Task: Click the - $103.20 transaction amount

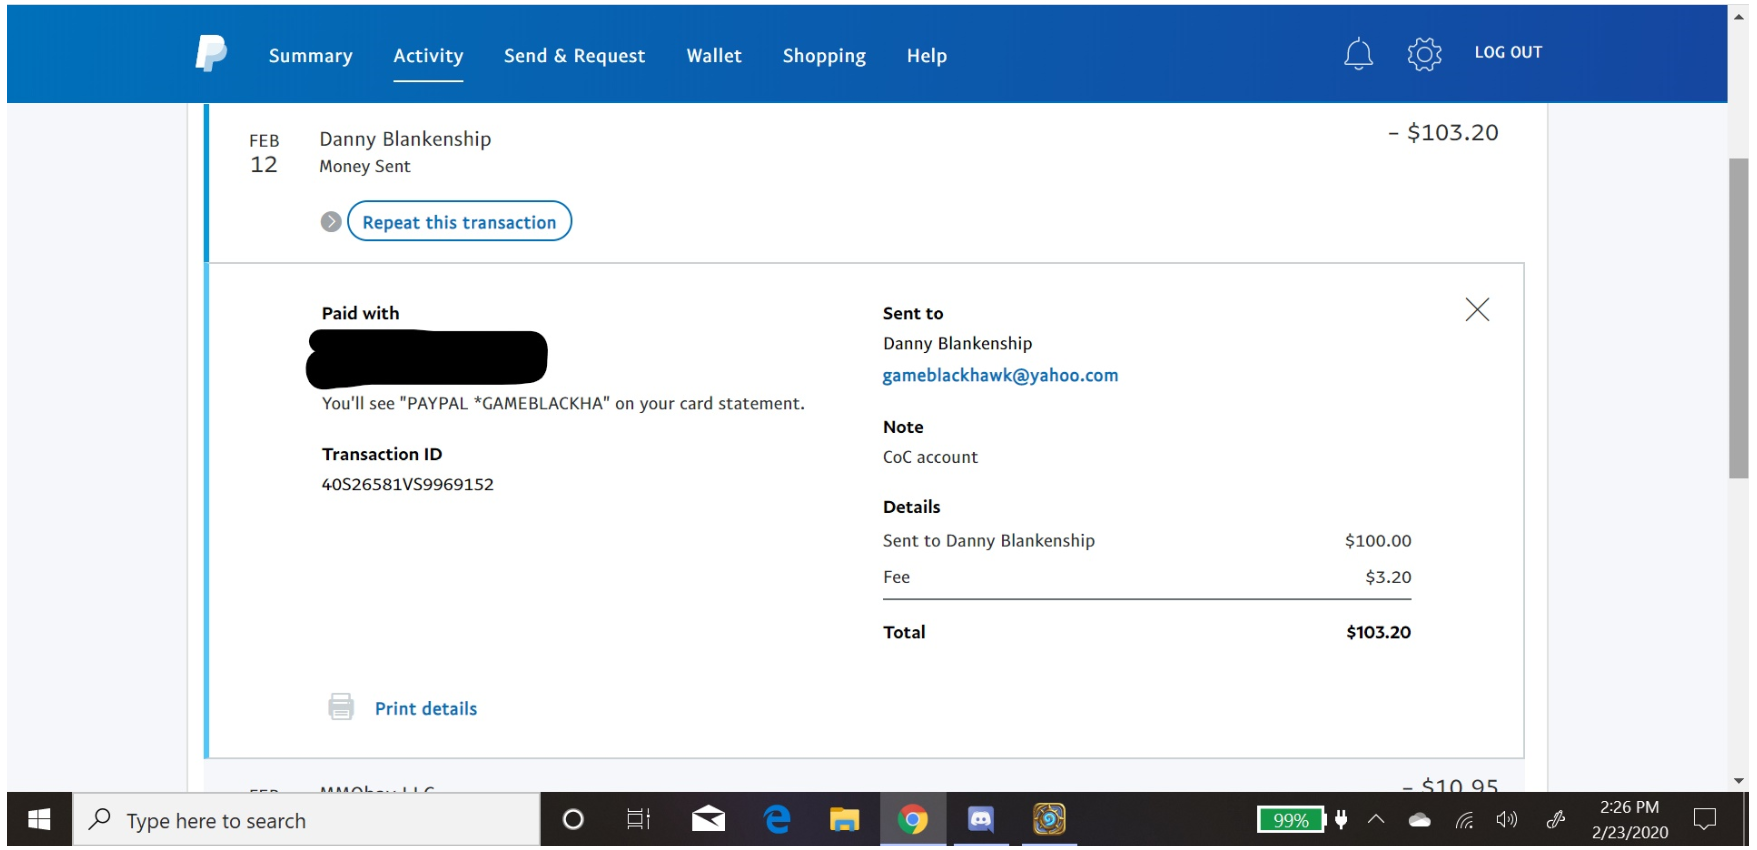Action: 1443,133
